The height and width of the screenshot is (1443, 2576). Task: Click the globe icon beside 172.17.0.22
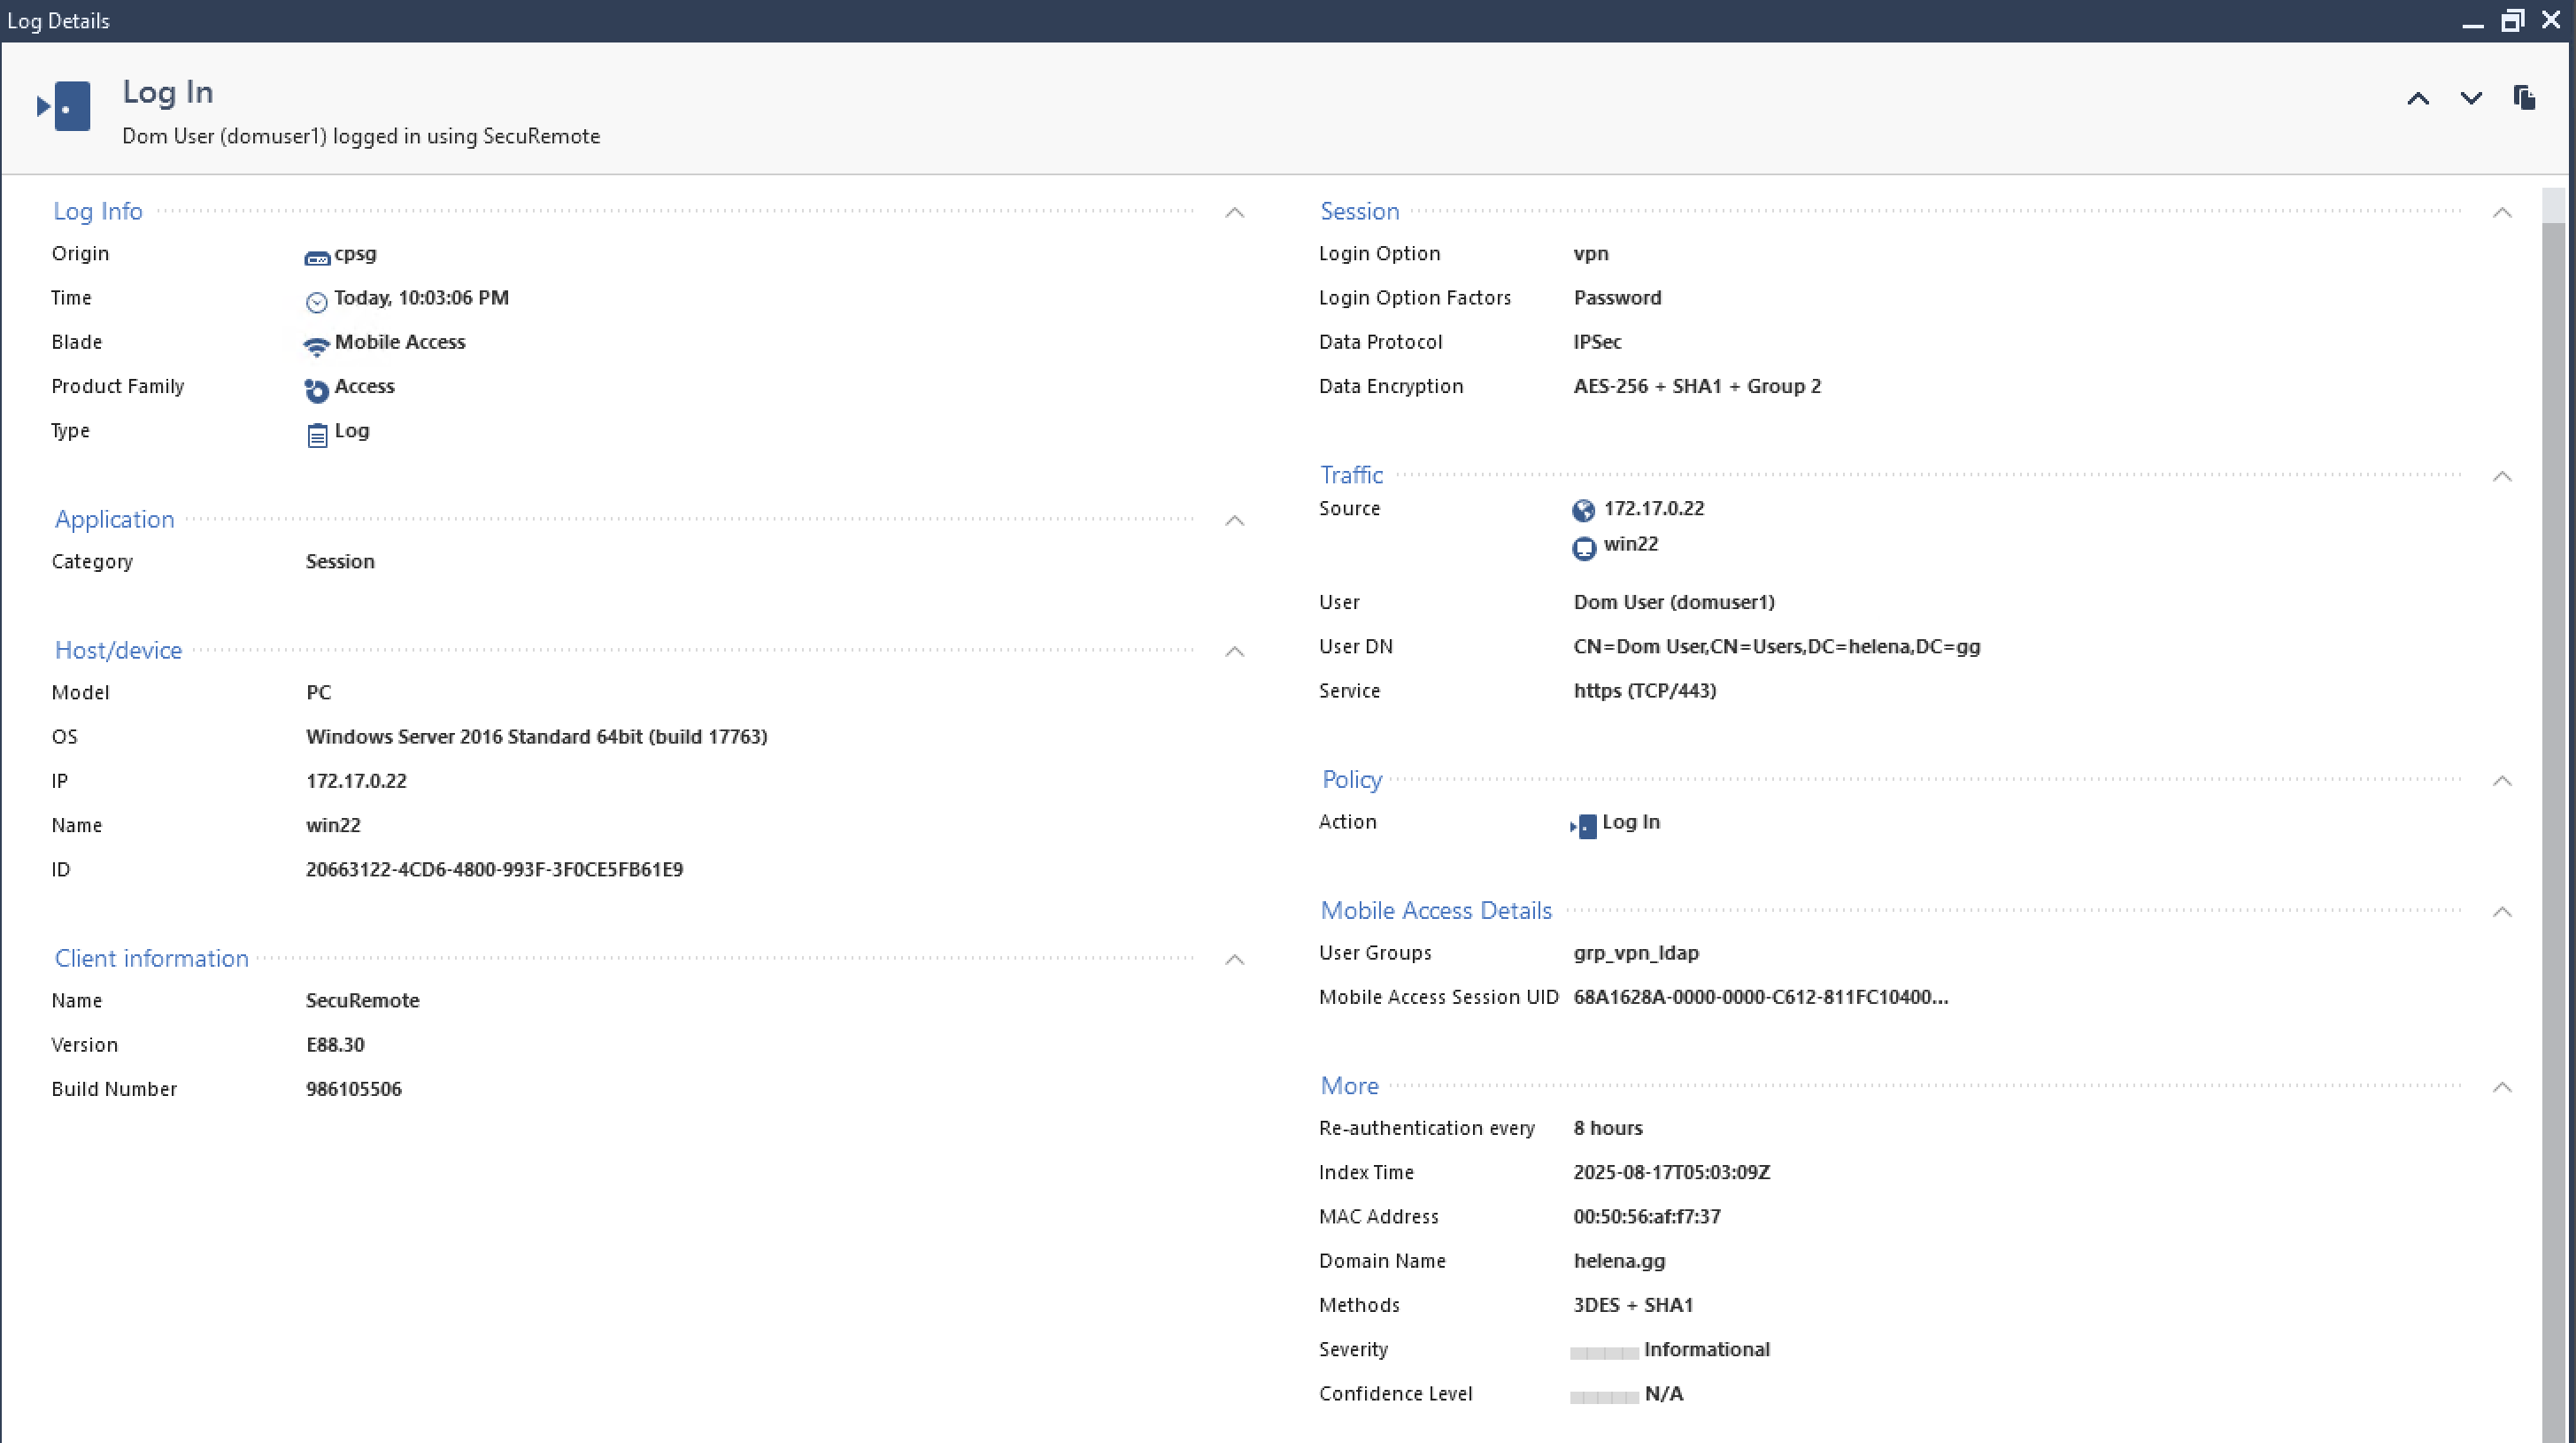point(1583,511)
